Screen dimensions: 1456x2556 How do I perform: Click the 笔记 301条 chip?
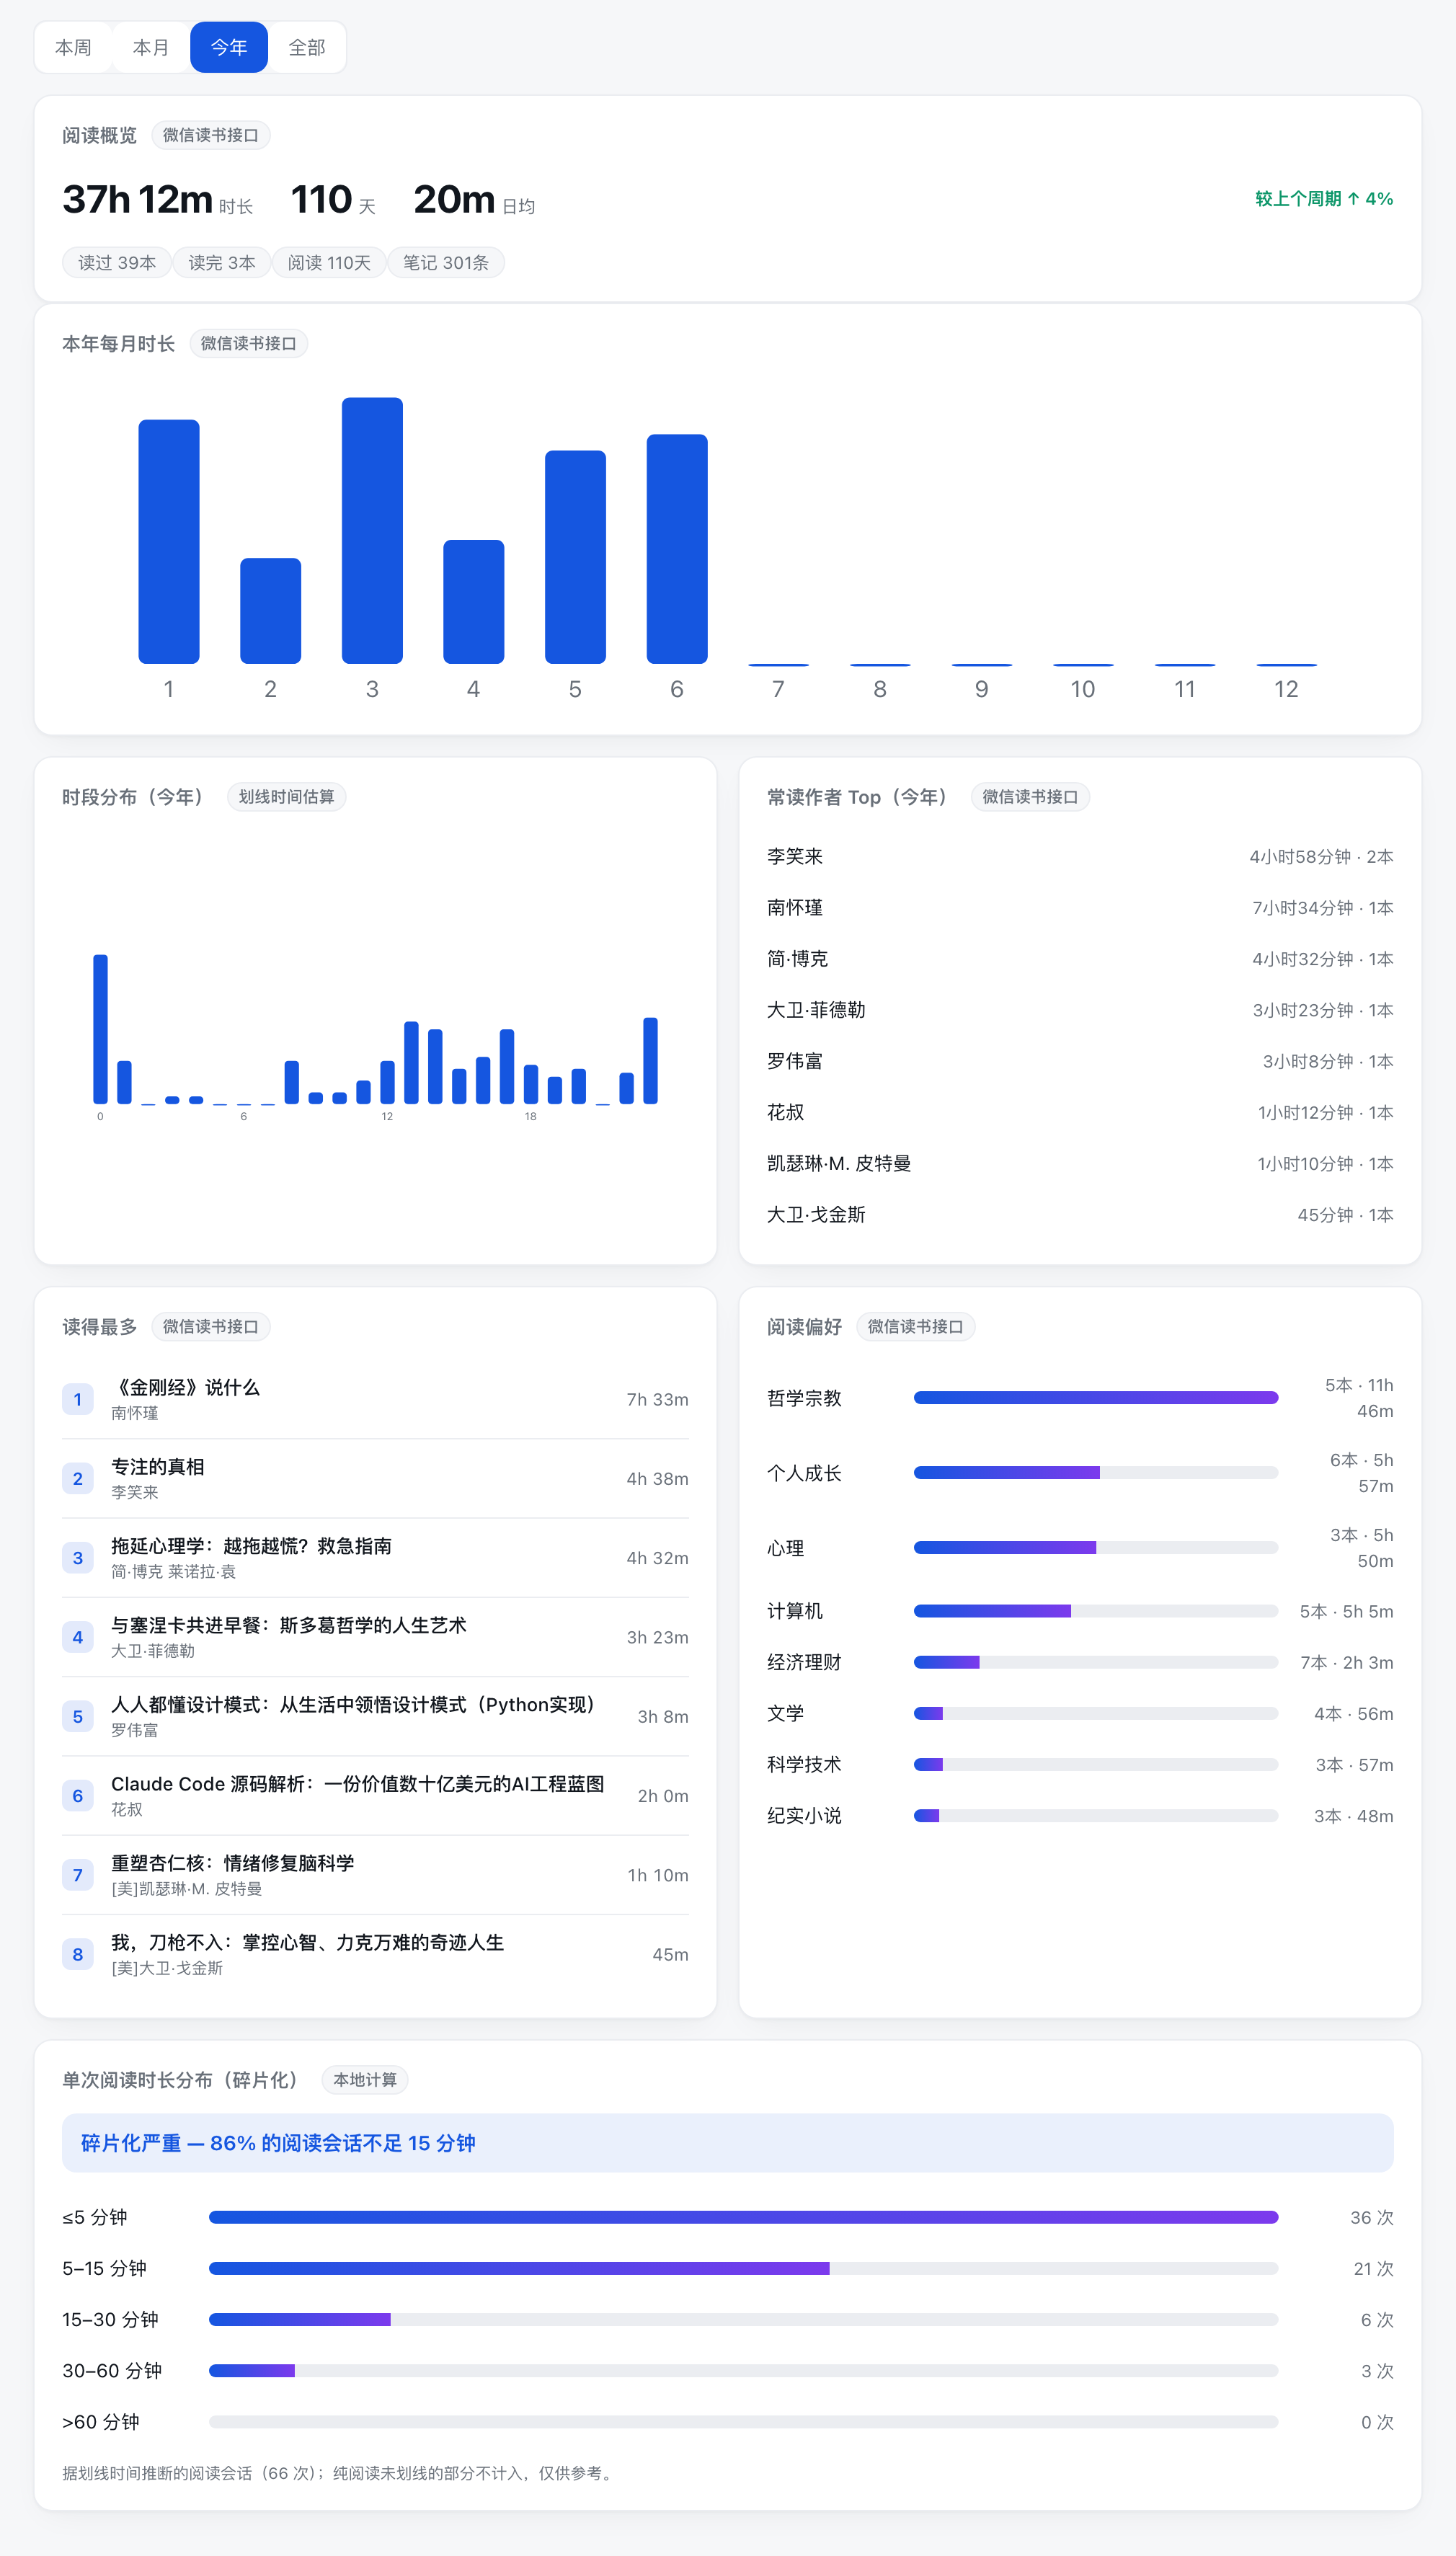pyautogui.click(x=446, y=263)
